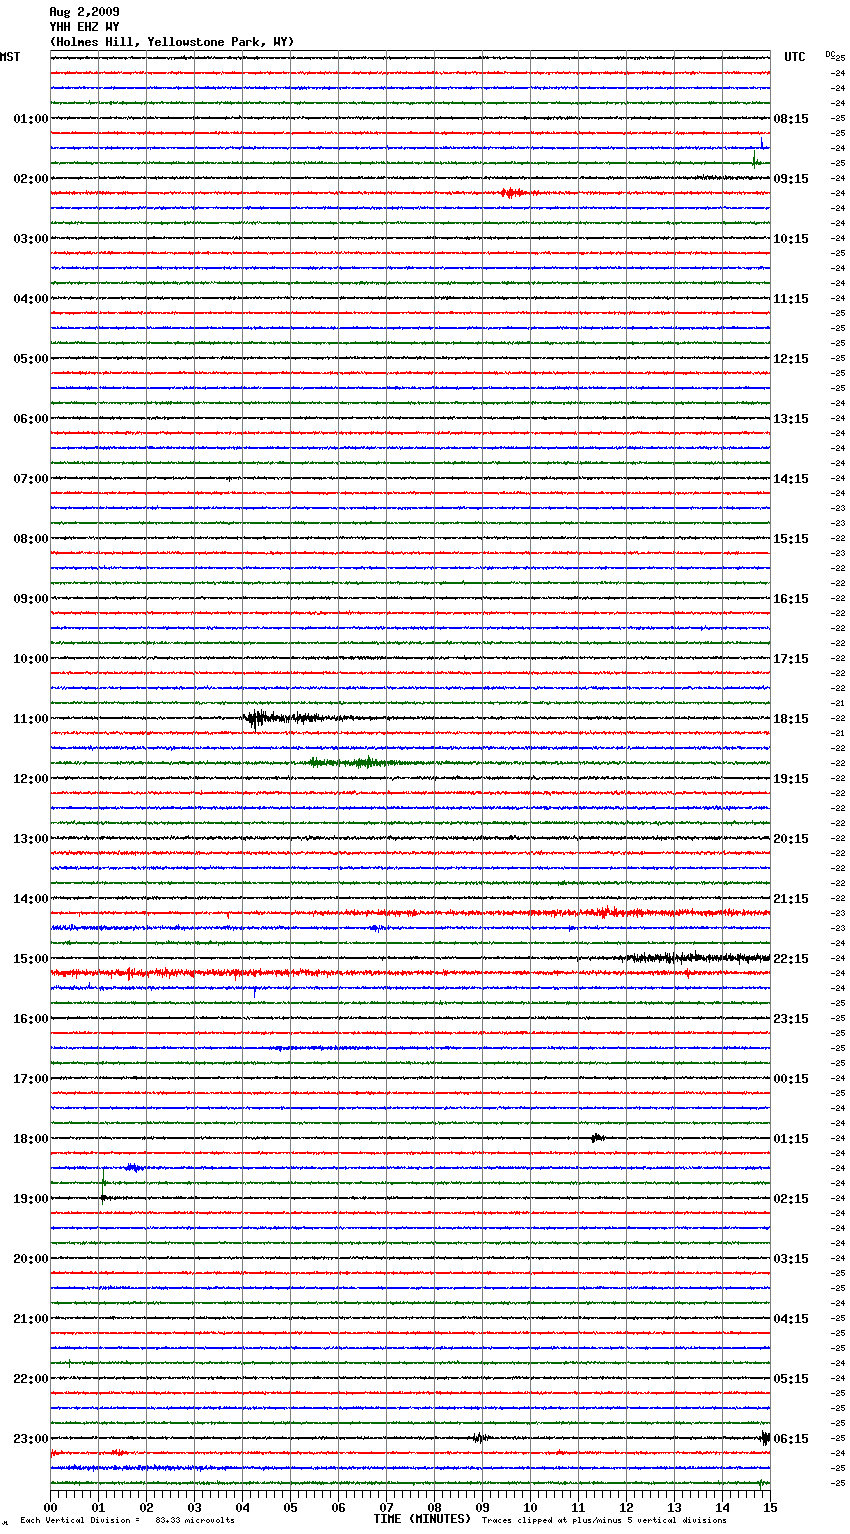Click the 12:15 UTC time label
The width and height of the screenshot is (850, 1534).
pyautogui.click(x=791, y=359)
